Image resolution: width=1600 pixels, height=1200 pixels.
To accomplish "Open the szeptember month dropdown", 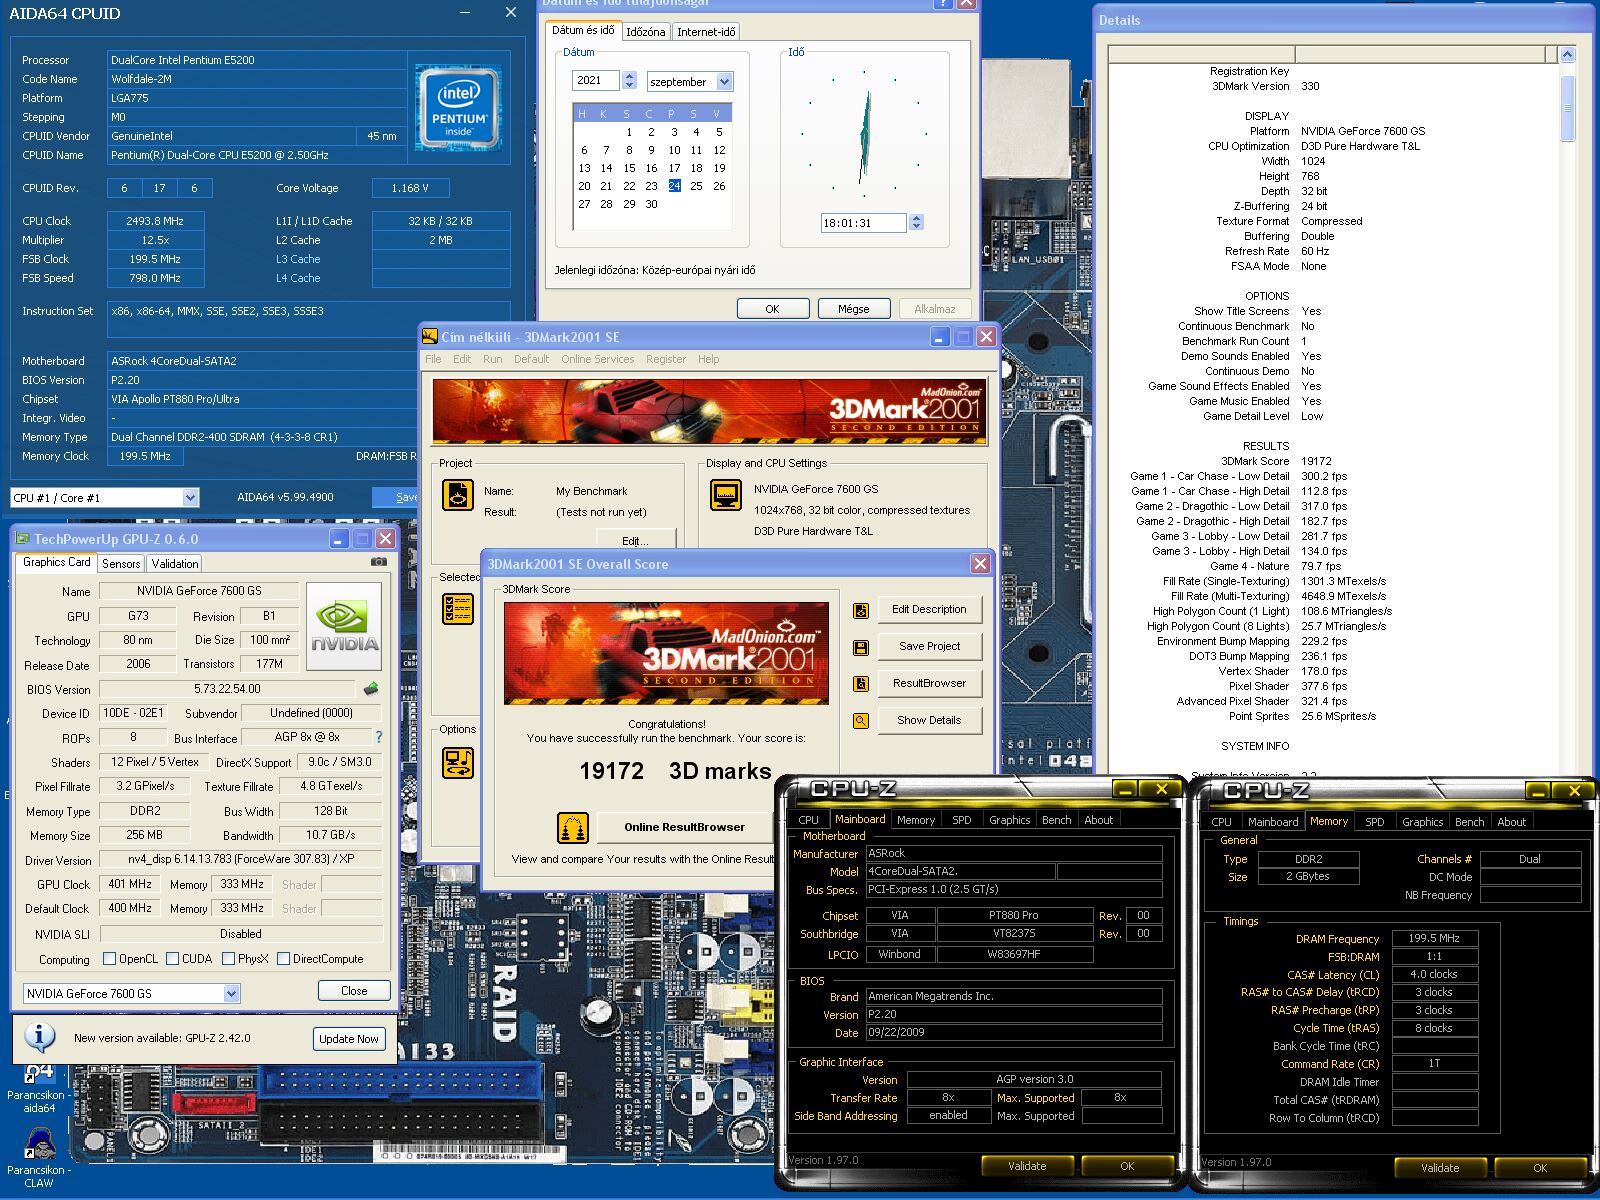I will click(725, 81).
